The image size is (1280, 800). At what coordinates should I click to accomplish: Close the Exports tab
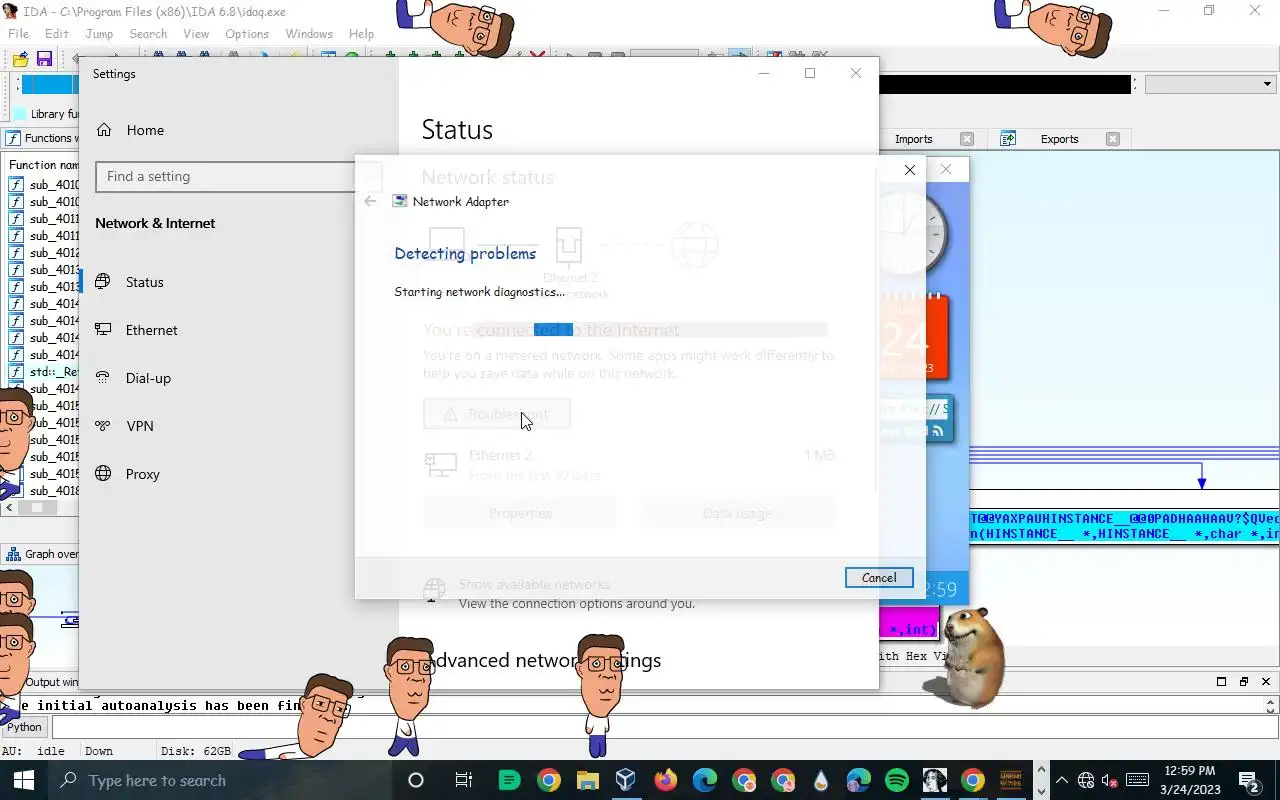pyautogui.click(x=1112, y=139)
